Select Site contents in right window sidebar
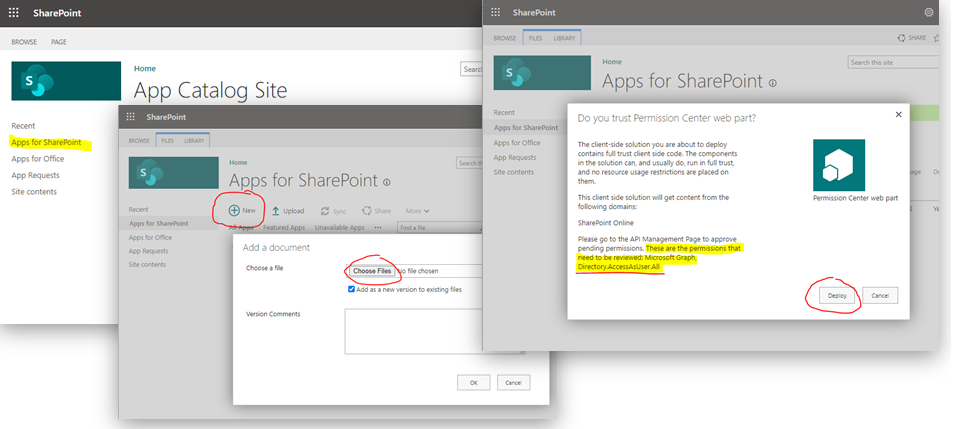The width and height of the screenshot is (953, 429). [x=514, y=172]
